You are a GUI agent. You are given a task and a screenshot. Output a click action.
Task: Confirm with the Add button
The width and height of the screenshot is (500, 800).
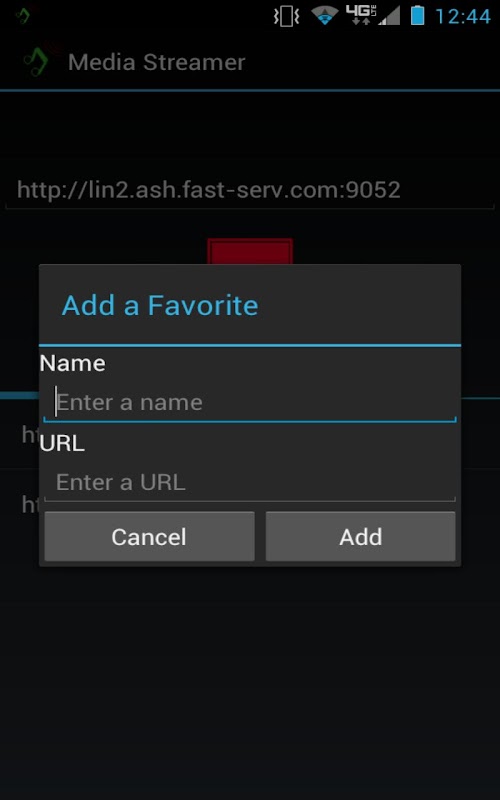pos(360,536)
